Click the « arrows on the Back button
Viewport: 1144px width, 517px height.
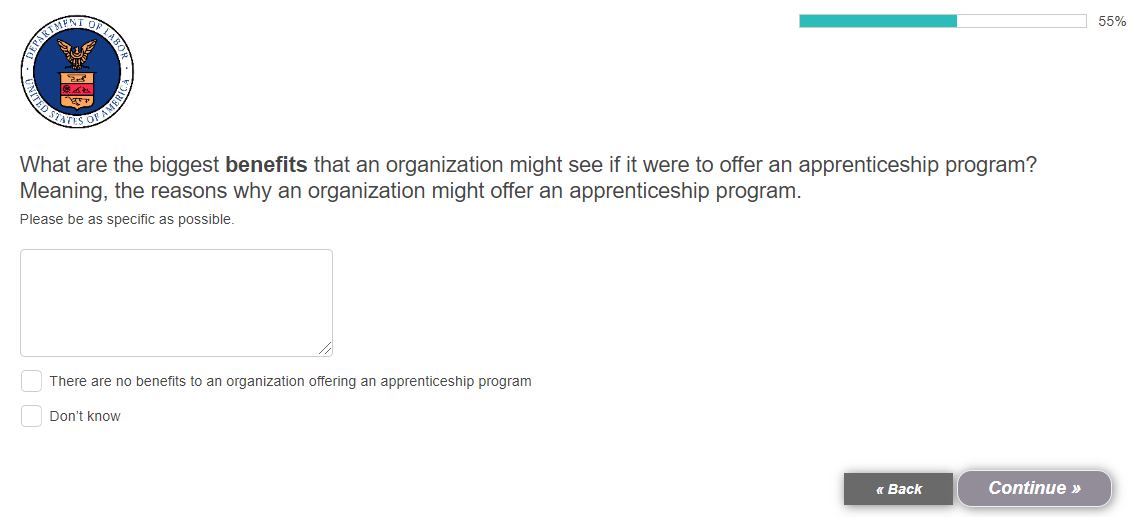point(880,489)
